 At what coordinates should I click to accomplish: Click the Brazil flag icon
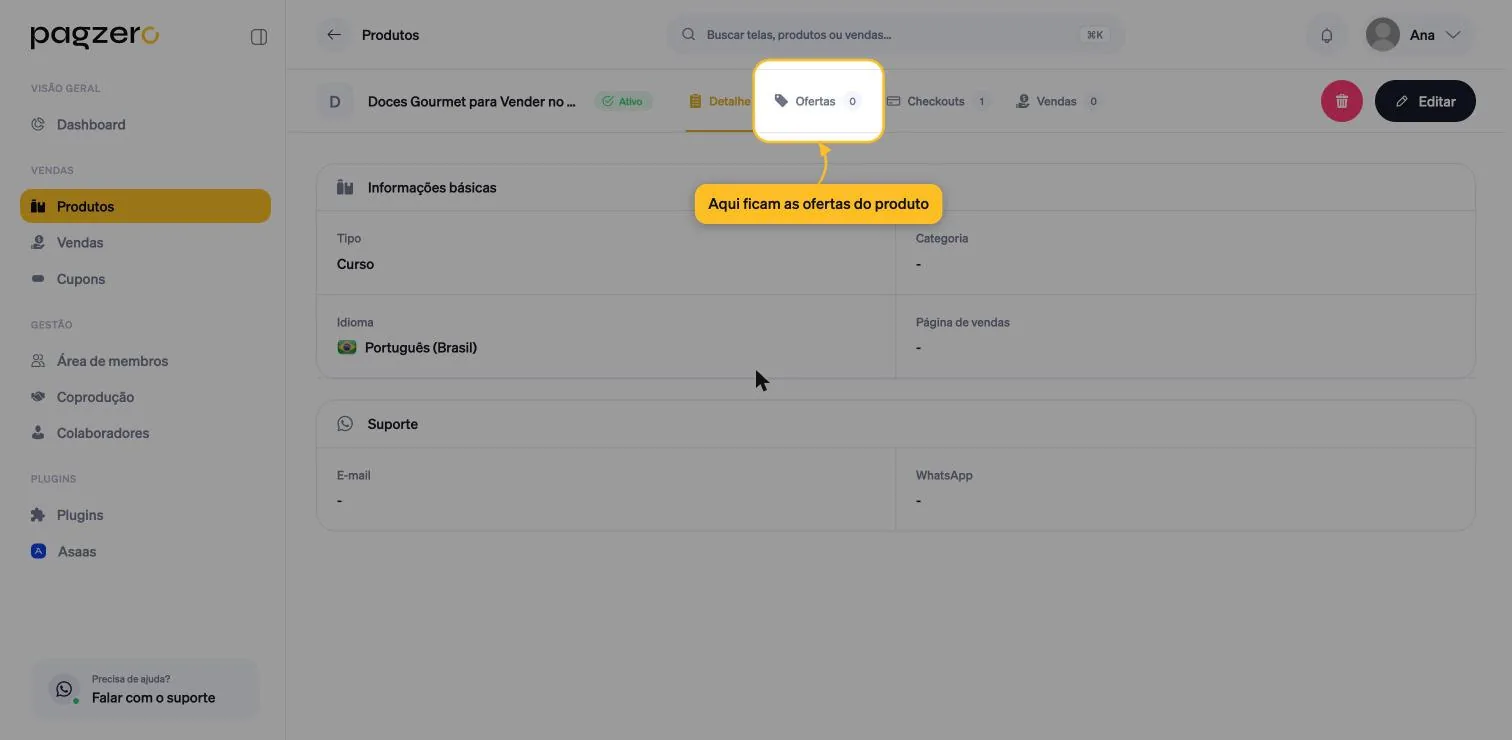[347, 347]
